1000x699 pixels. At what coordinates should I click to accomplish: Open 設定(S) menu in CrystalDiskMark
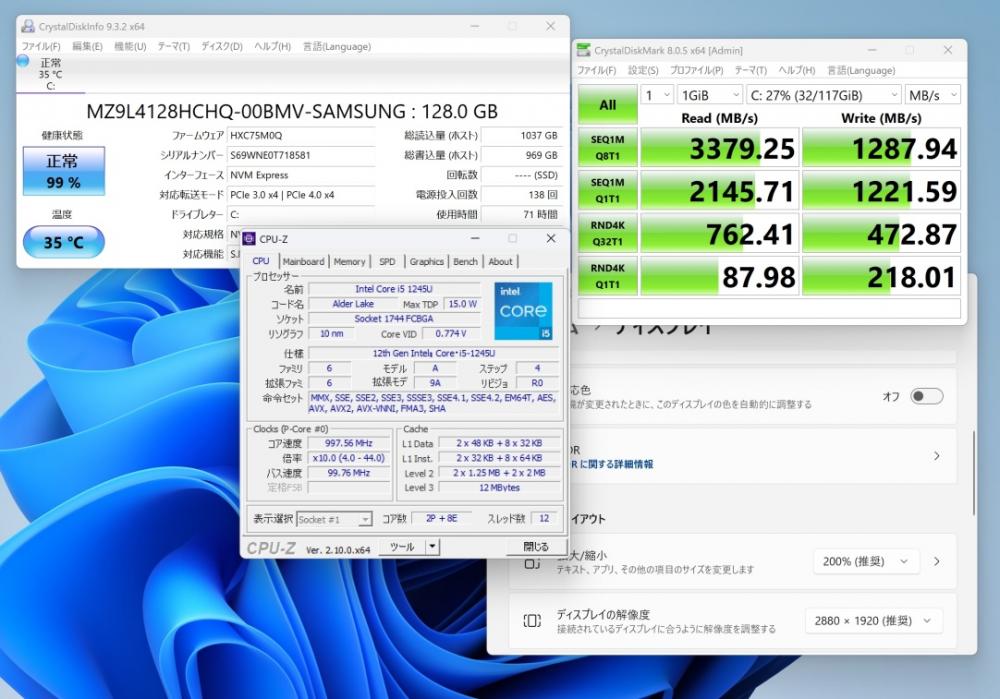[x=643, y=70]
